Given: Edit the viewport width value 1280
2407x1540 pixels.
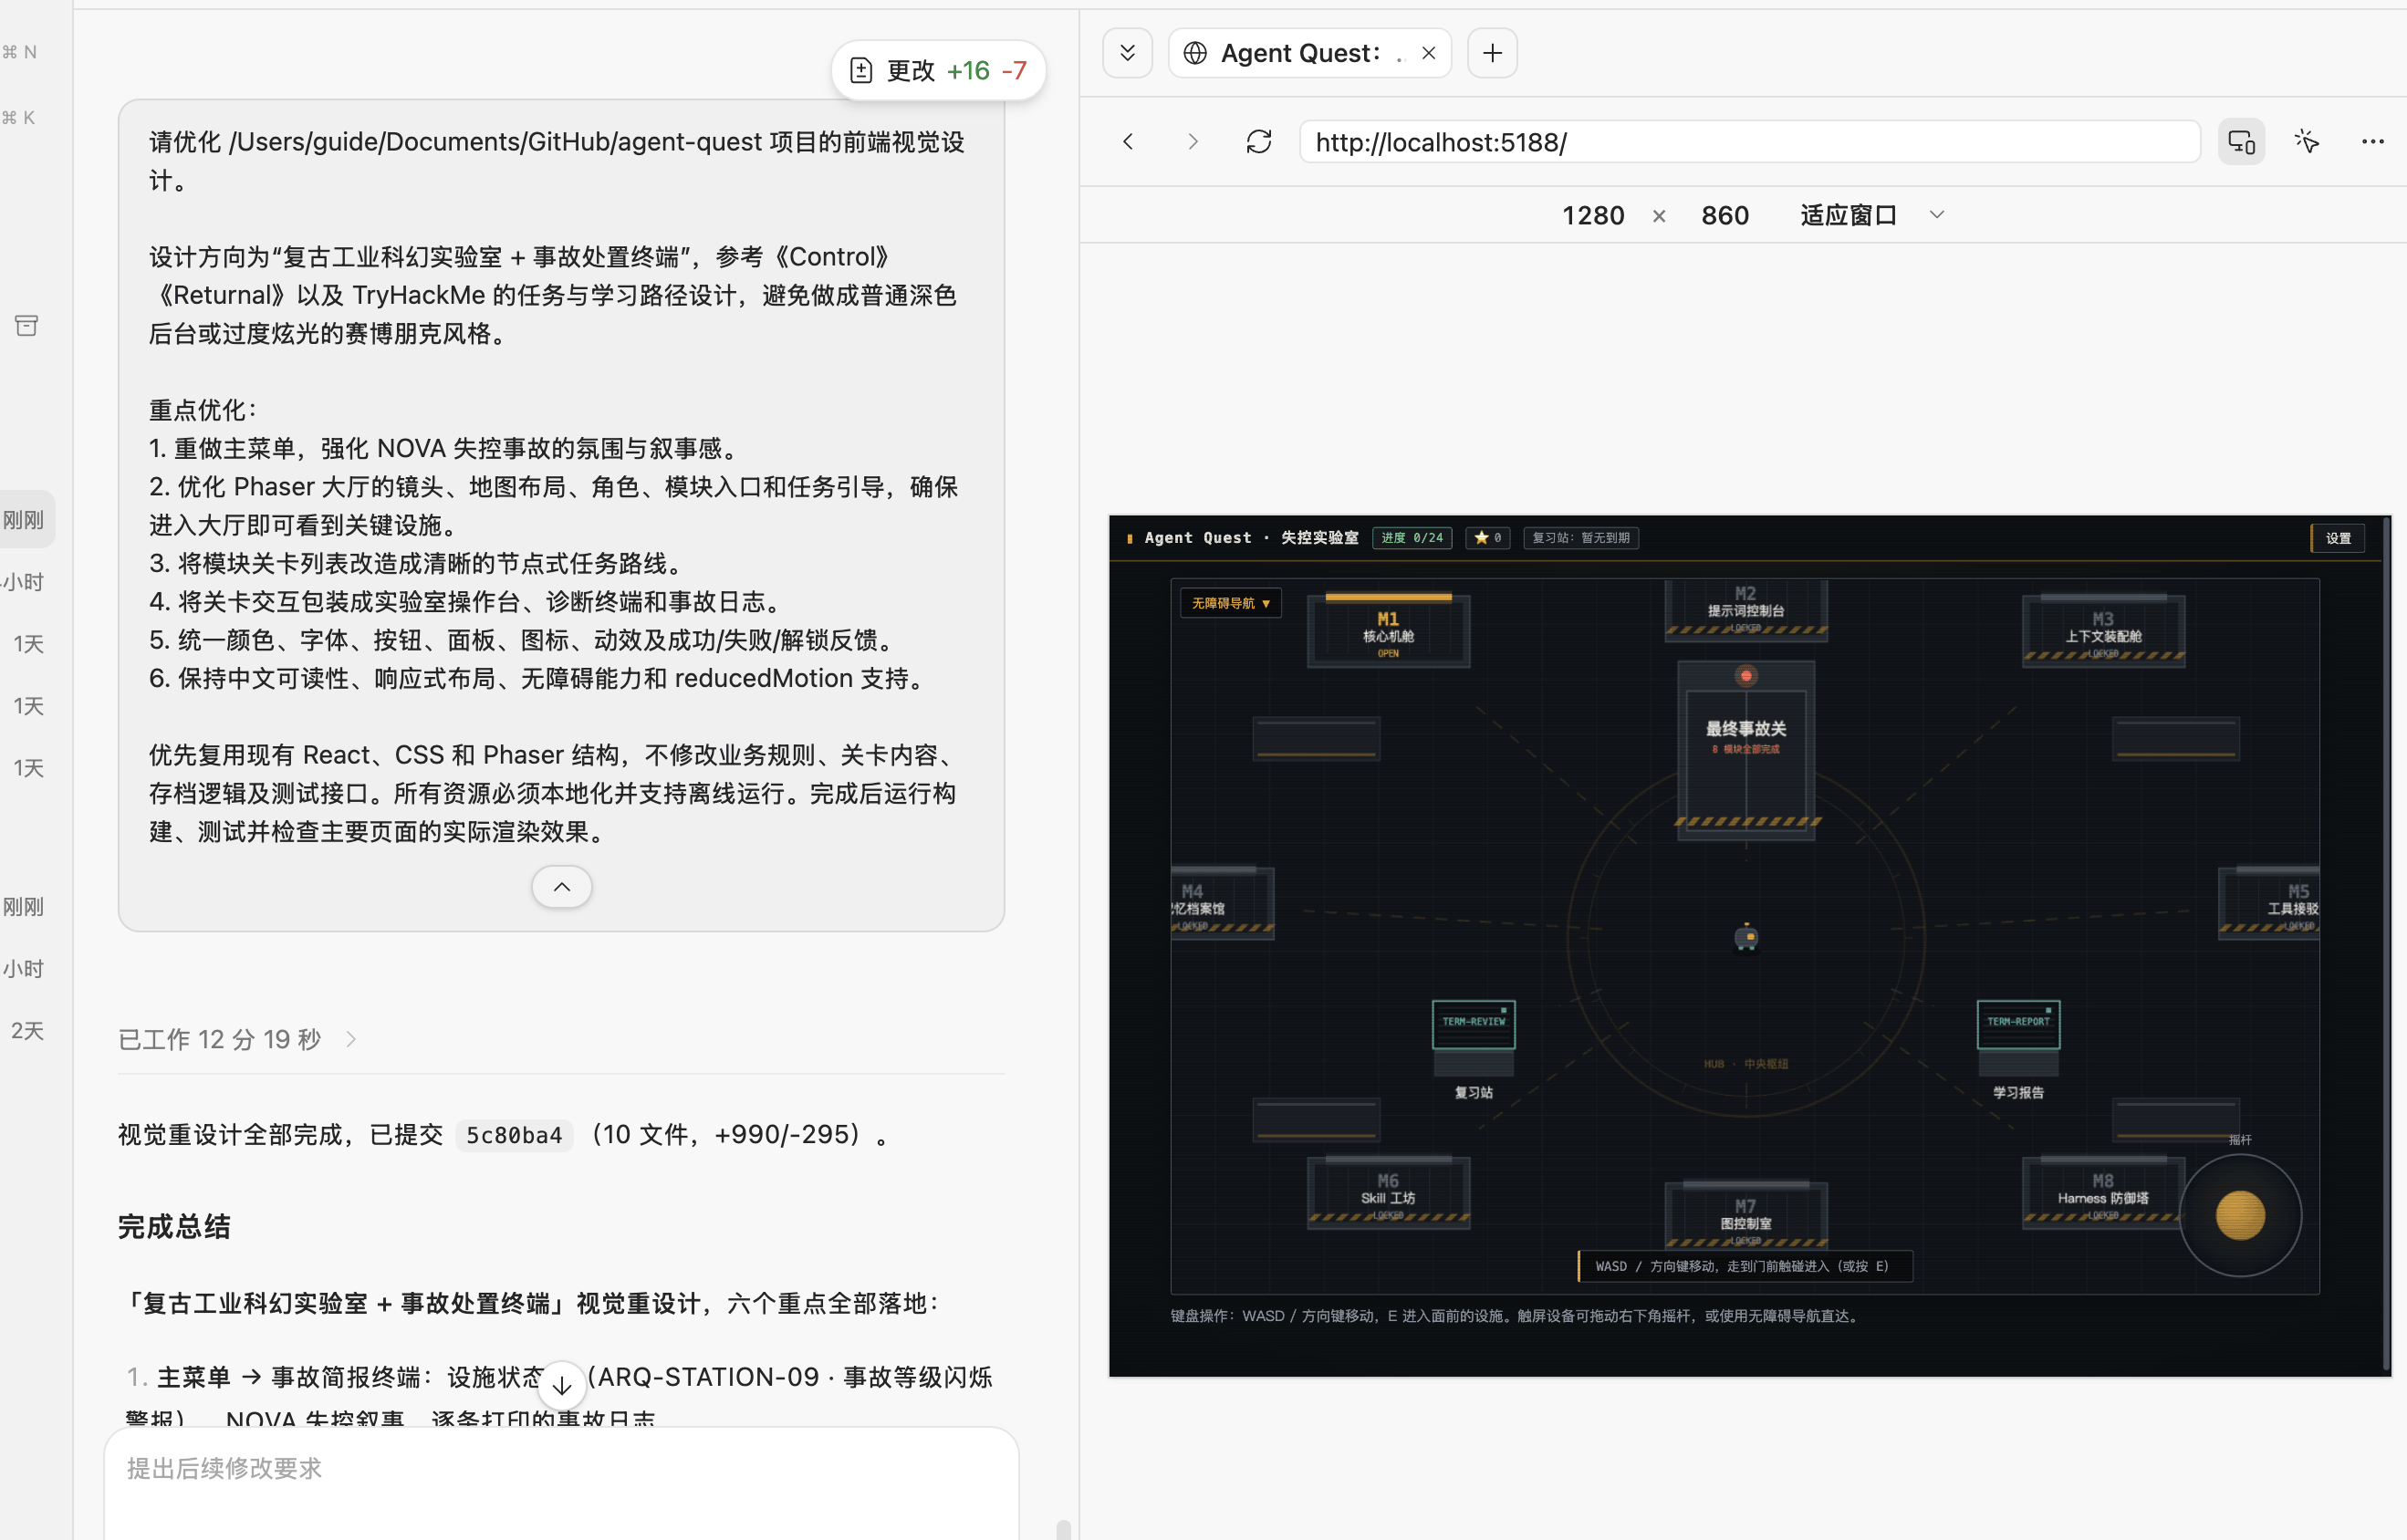Looking at the screenshot, I should click(x=1593, y=215).
